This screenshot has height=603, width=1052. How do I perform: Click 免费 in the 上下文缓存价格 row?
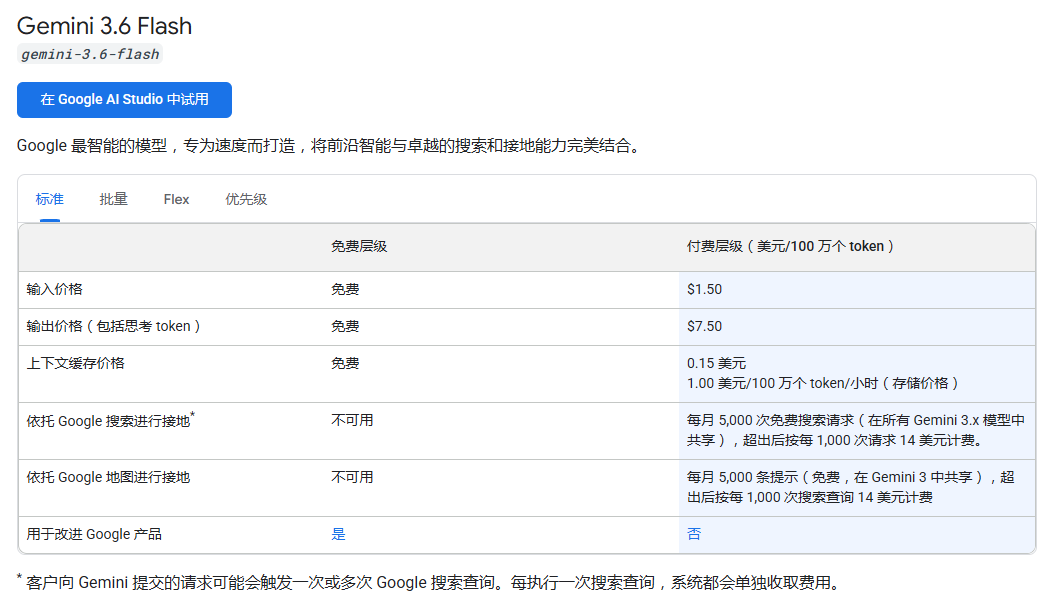click(345, 363)
